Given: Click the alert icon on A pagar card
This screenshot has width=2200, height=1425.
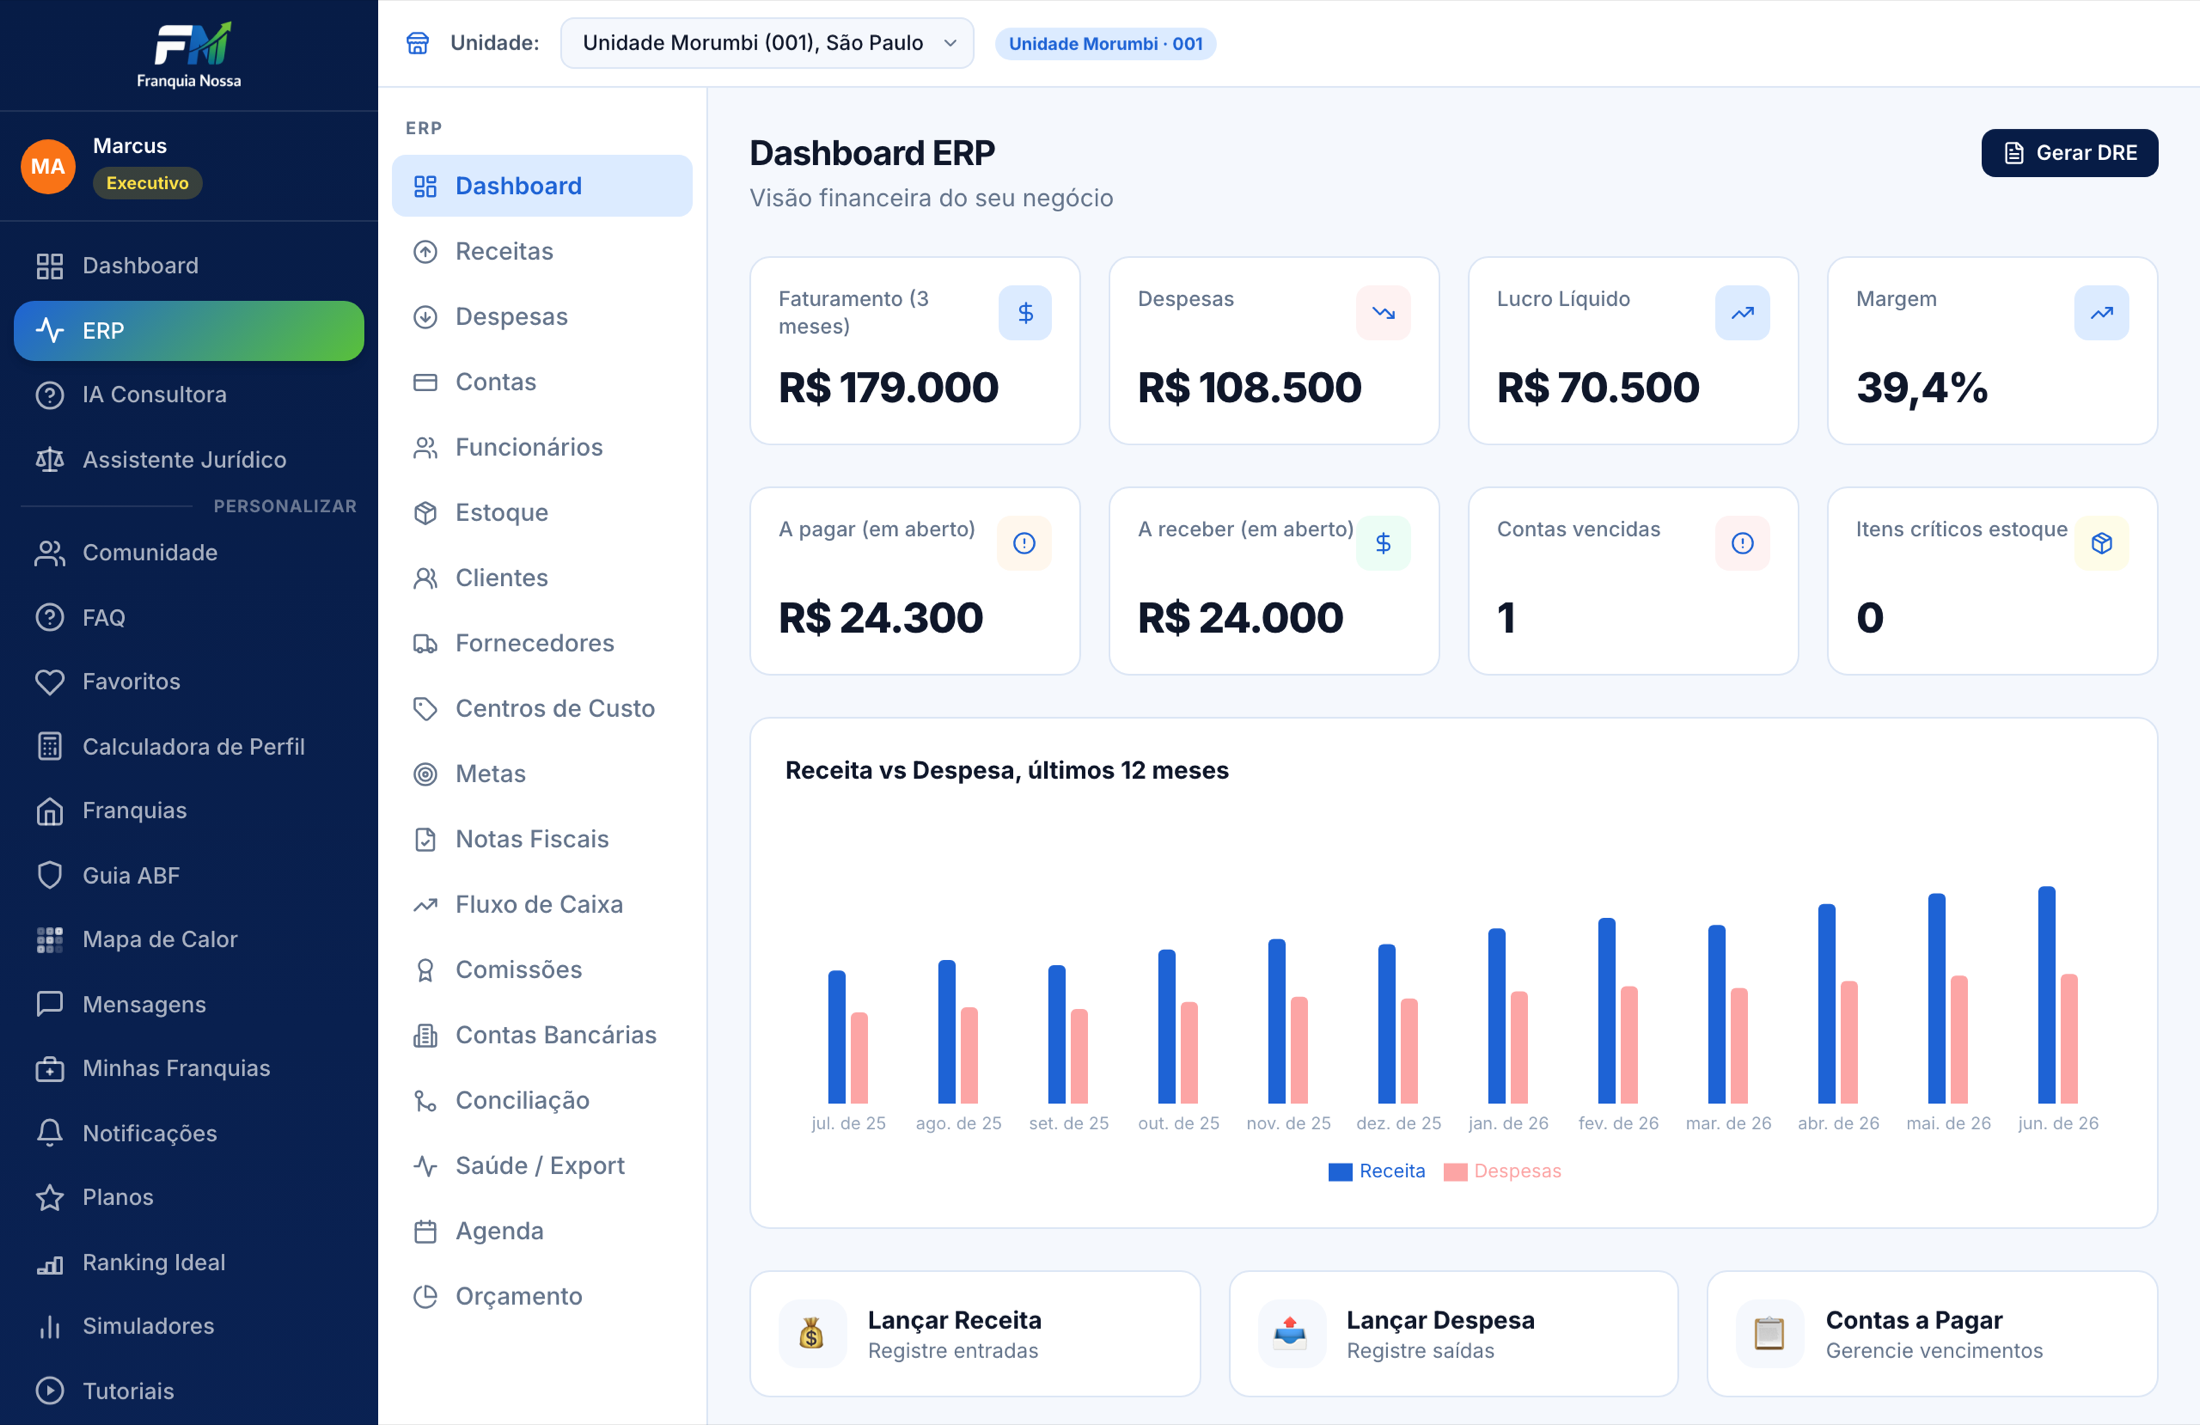Looking at the screenshot, I should pyautogui.click(x=1024, y=543).
